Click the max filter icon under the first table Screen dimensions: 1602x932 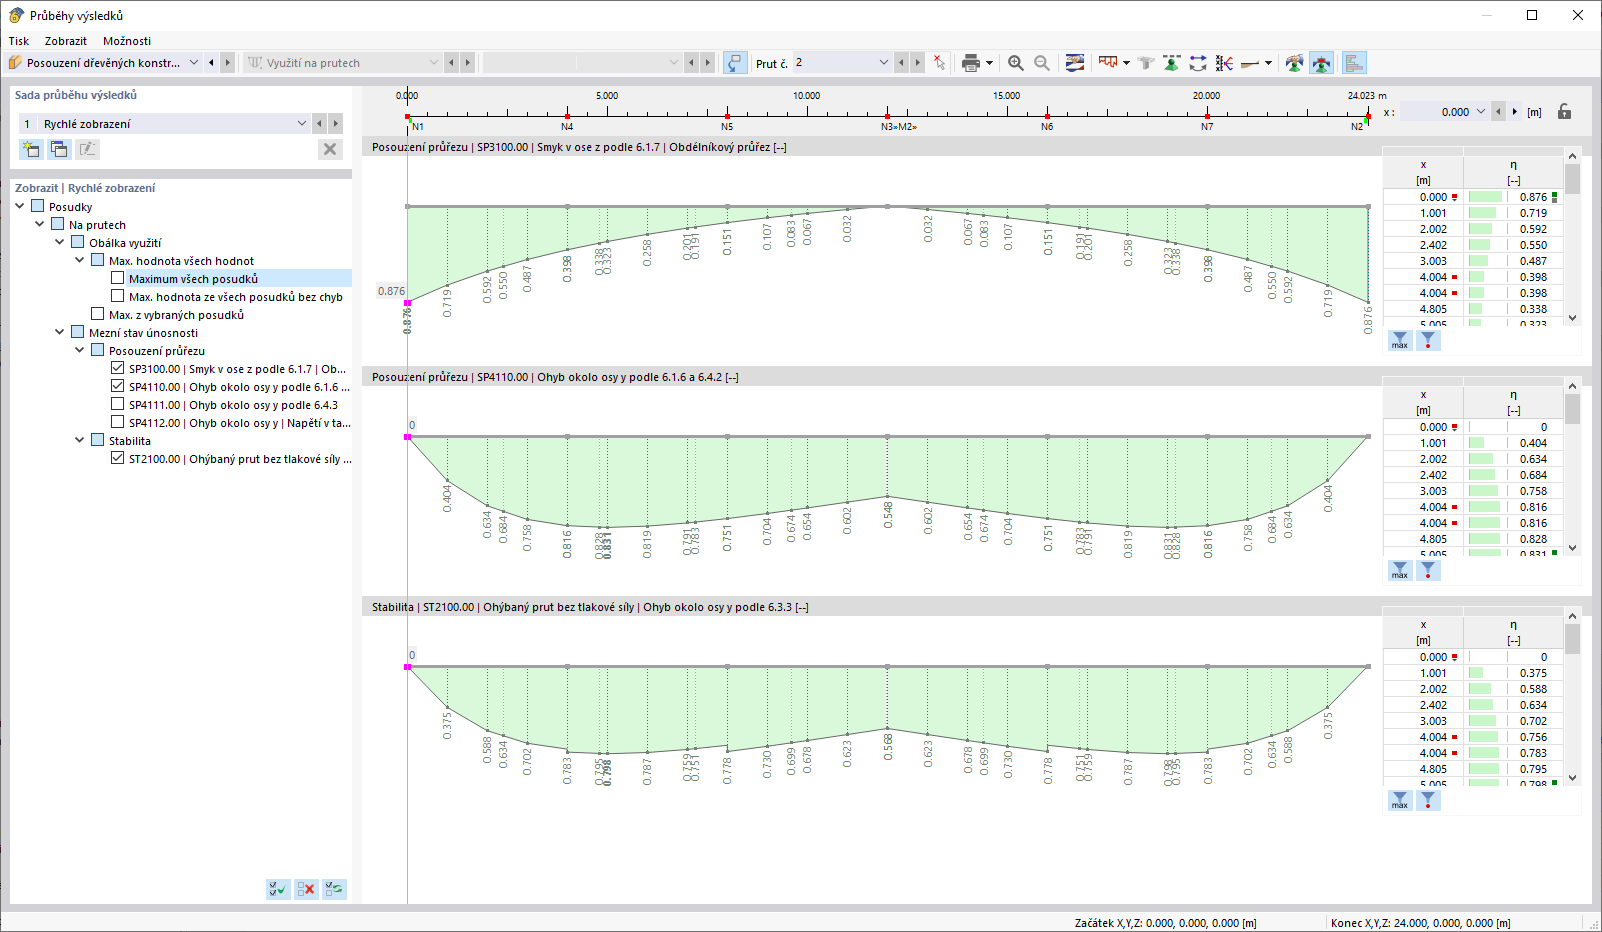(1400, 341)
